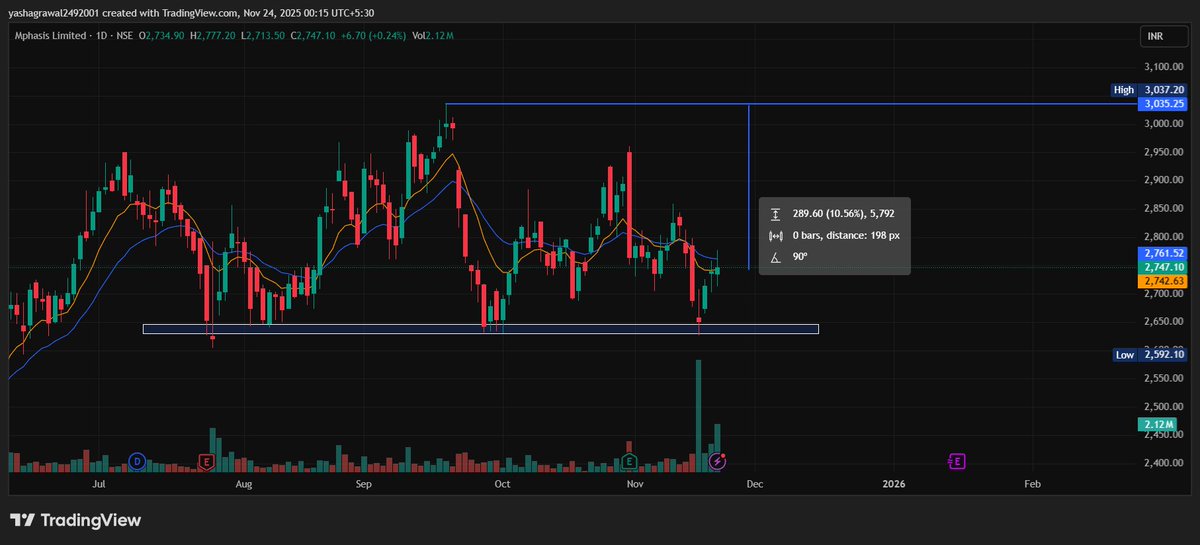Click the 3,100.00 price scale value

point(1166,67)
